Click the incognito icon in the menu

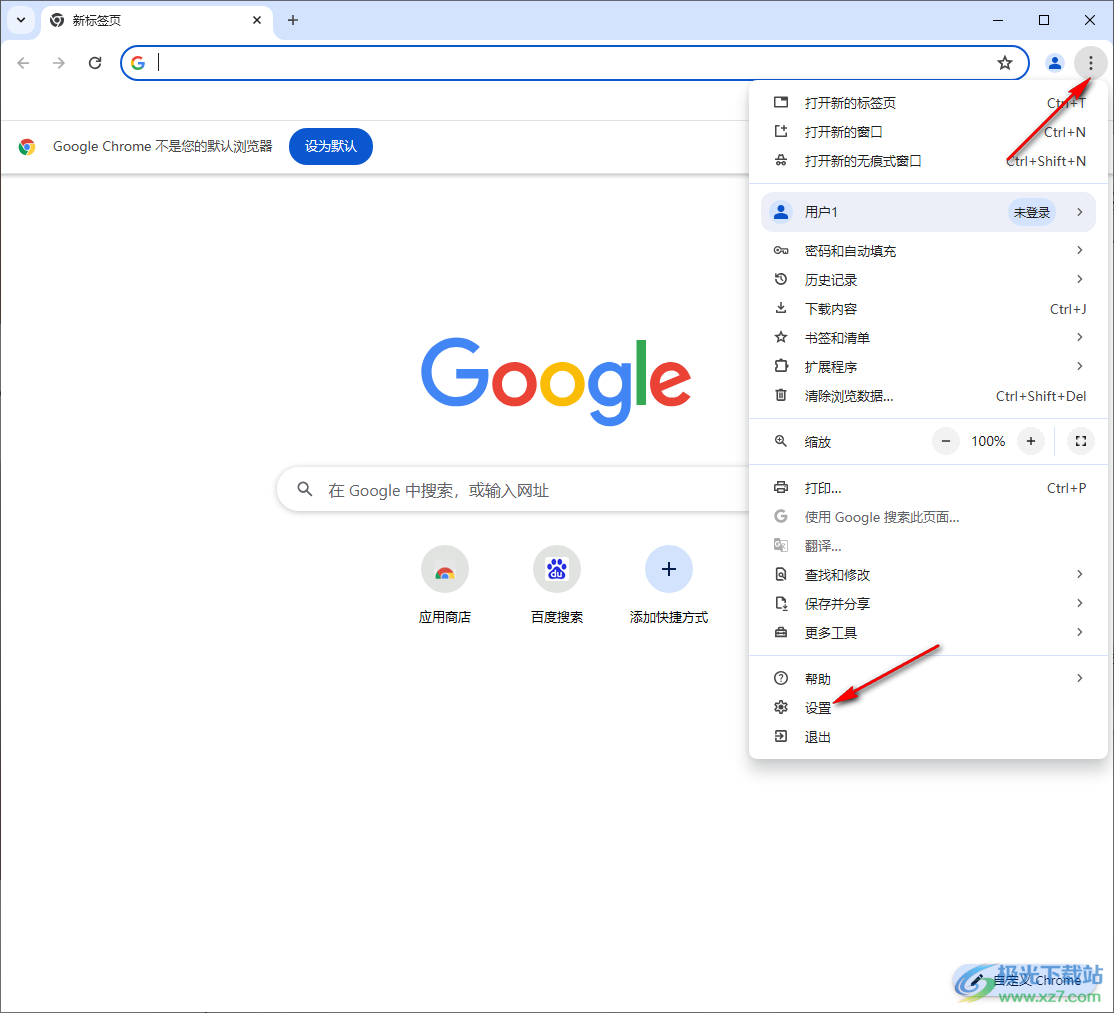[781, 161]
